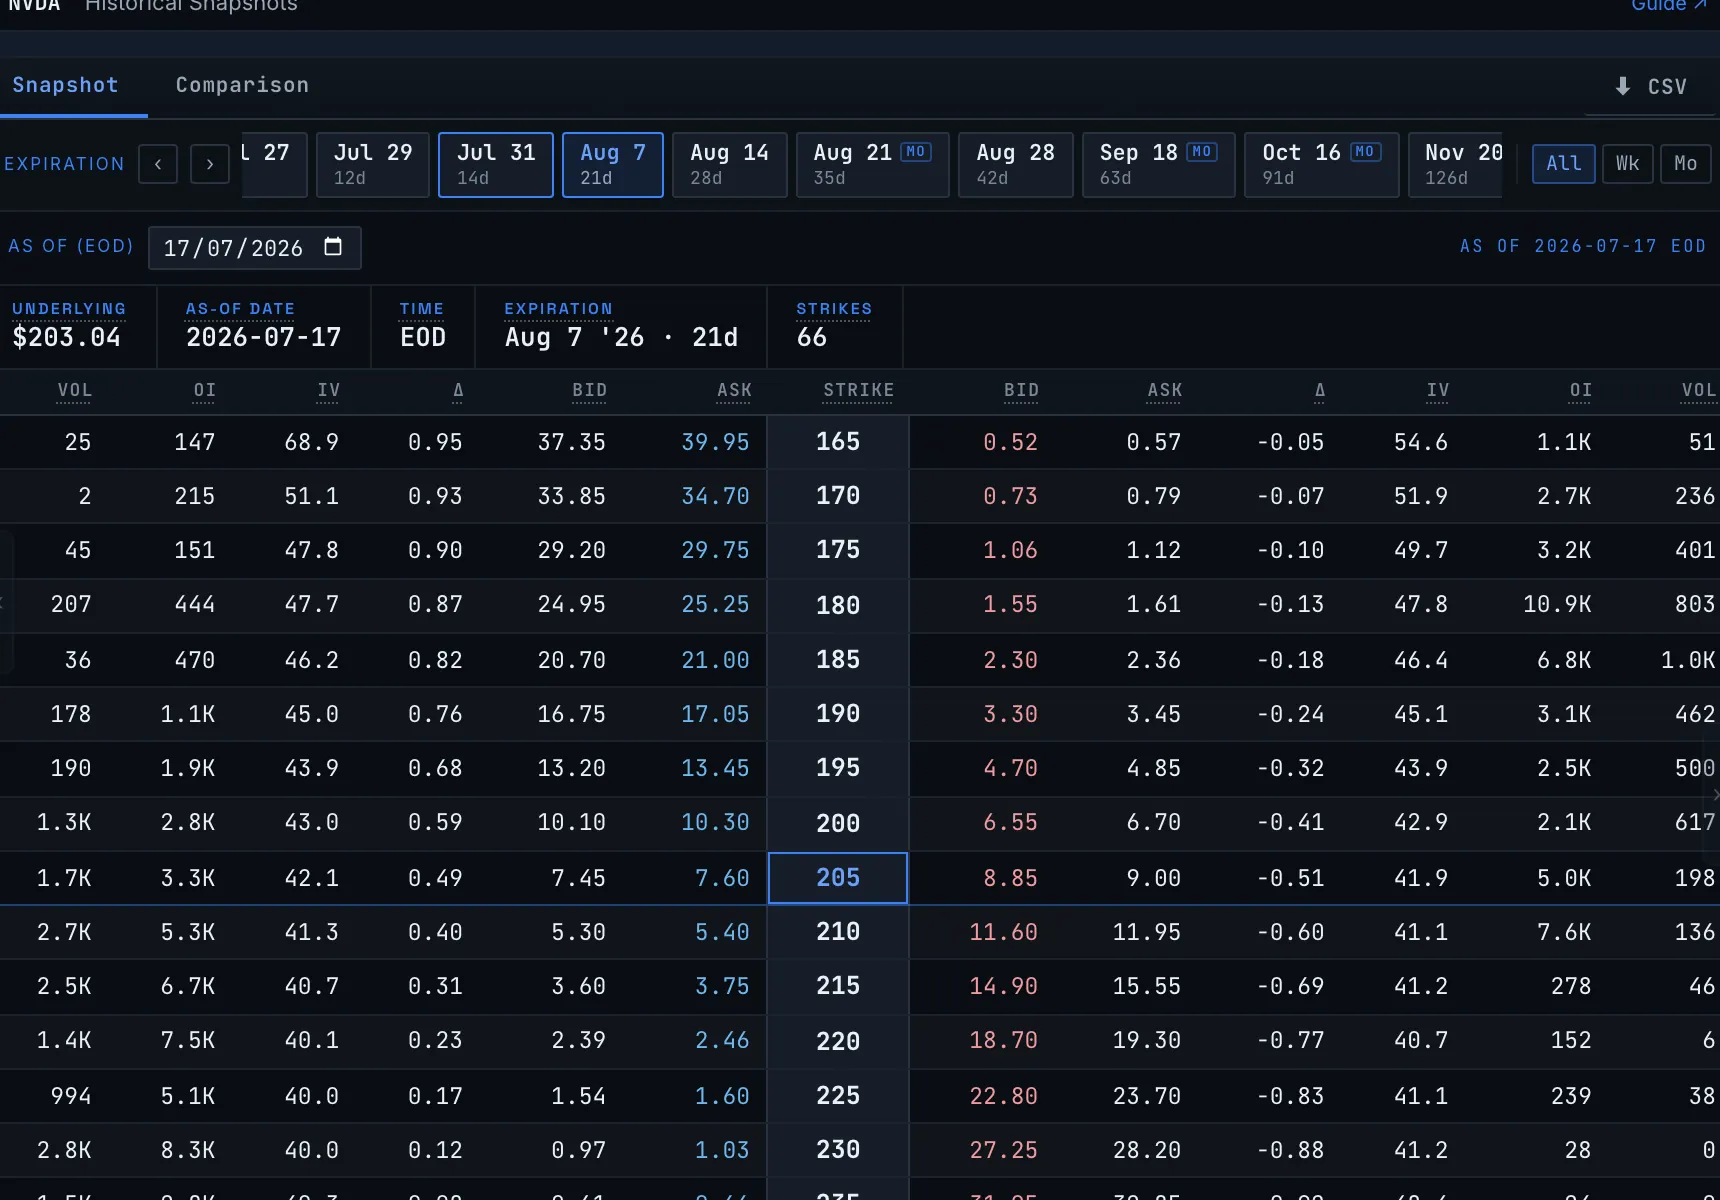Filter expirations by Mo (monthly)
The width and height of the screenshot is (1720, 1200).
(1686, 163)
